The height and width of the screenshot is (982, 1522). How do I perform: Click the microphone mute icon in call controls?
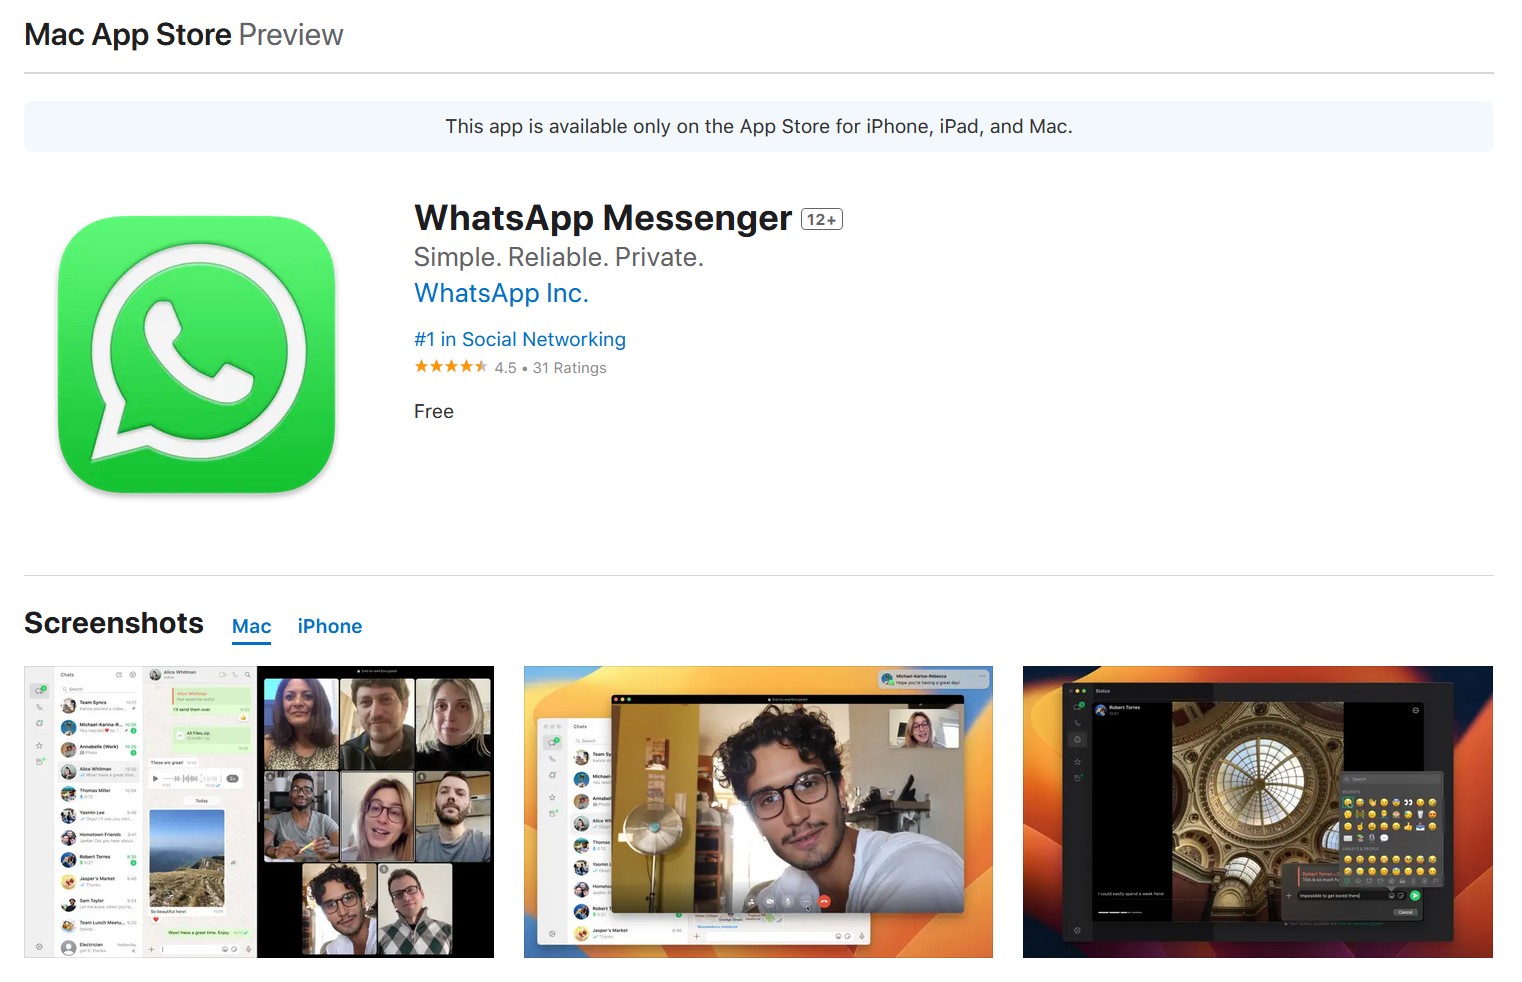click(x=788, y=901)
